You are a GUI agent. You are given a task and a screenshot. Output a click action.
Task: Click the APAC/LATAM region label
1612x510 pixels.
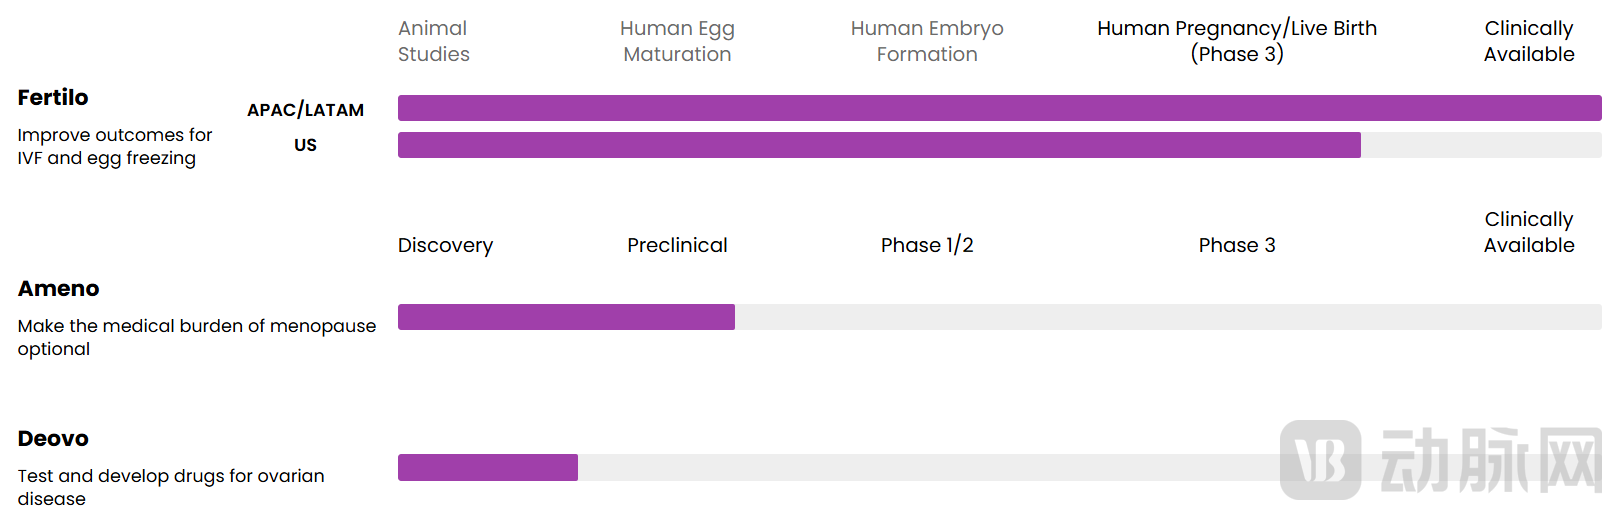[305, 110]
